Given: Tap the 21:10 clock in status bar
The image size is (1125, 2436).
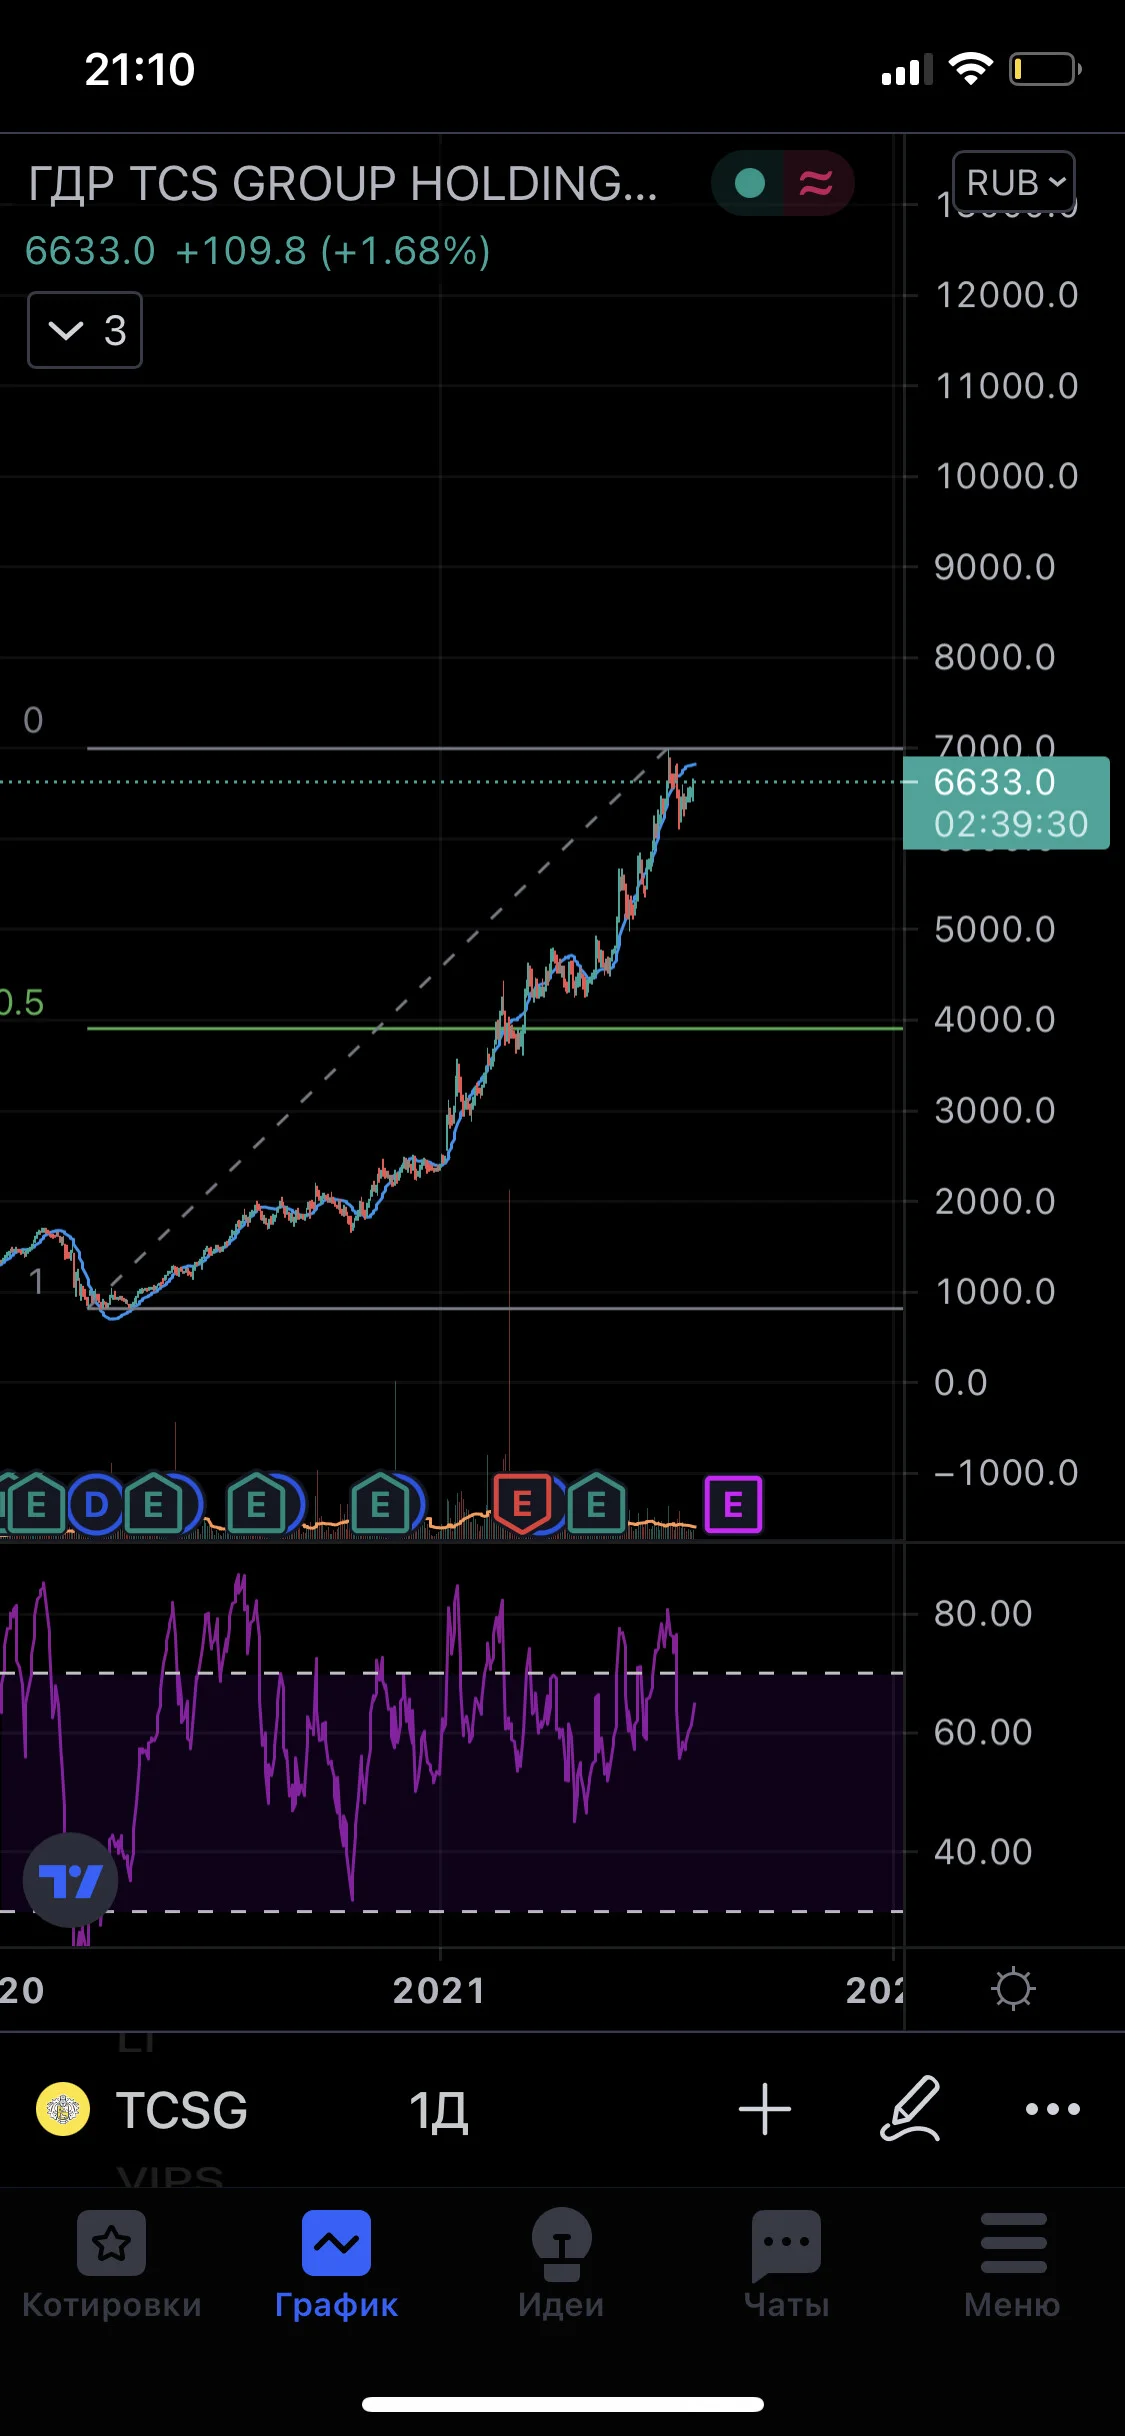Looking at the screenshot, I should pyautogui.click(x=140, y=69).
